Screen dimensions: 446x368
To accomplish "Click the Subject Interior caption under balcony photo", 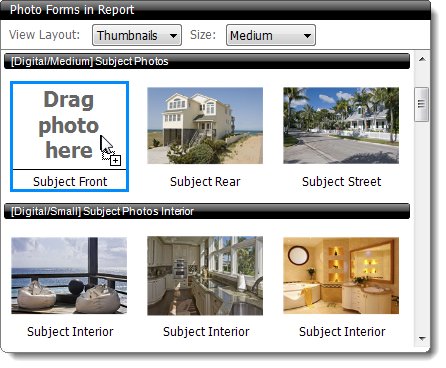I will pyautogui.click(x=70, y=332).
